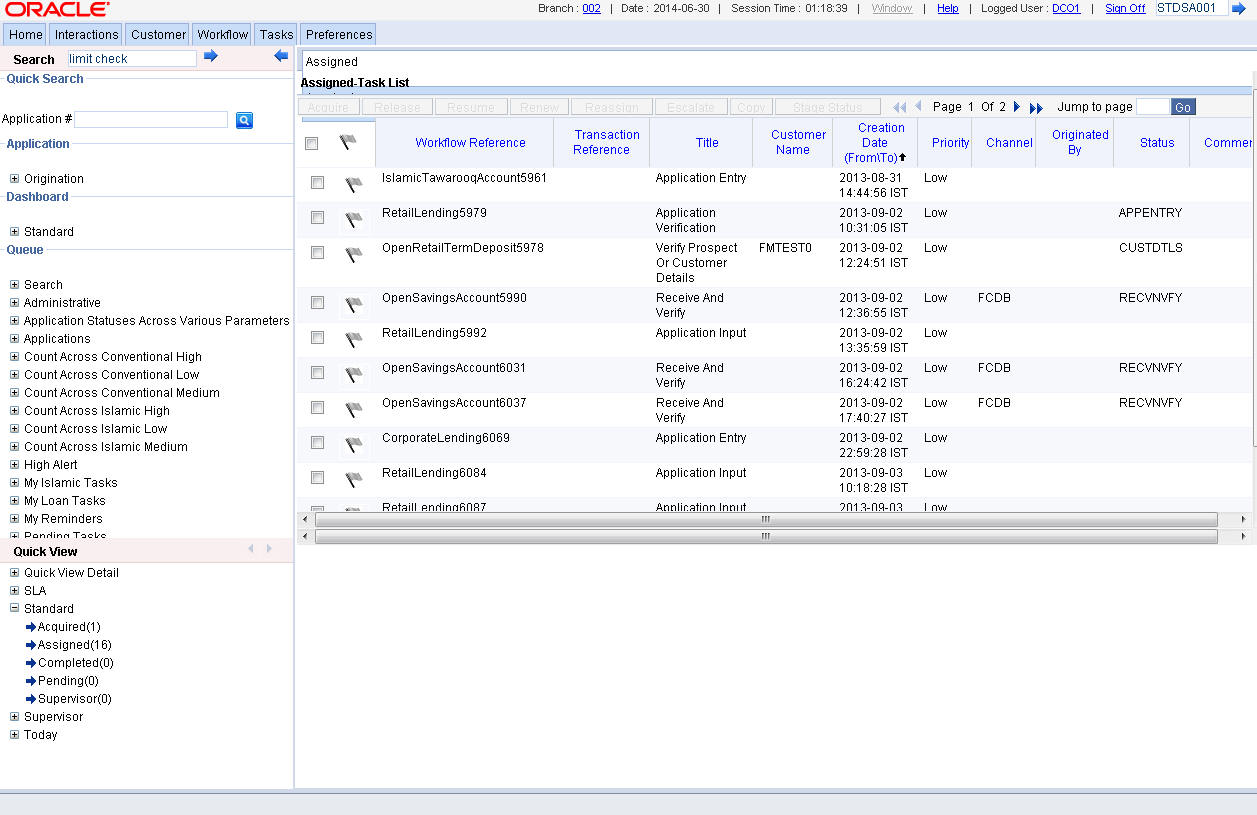Click the blue search arrow beside 'limit check'
Image resolution: width=1257 pixels, height=815 pixels.
210,57
